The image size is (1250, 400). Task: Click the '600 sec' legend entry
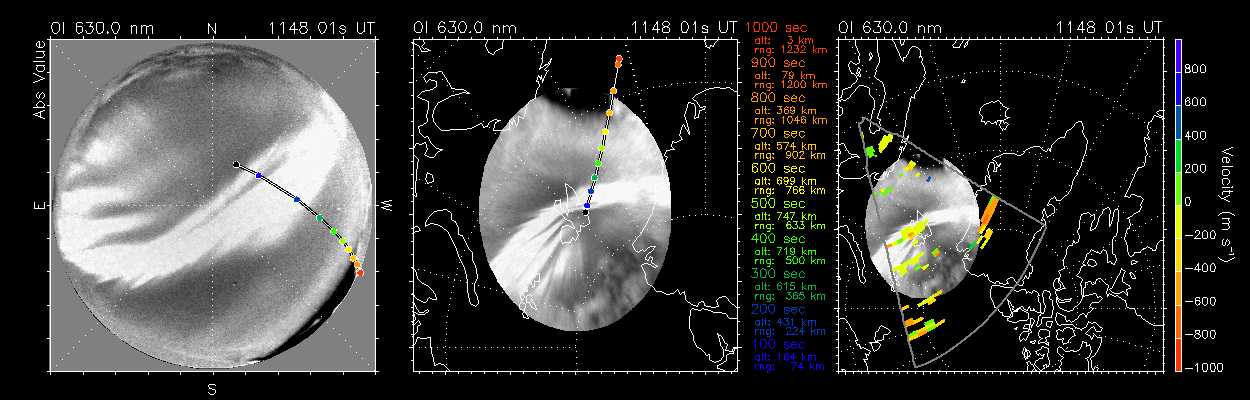777,168
